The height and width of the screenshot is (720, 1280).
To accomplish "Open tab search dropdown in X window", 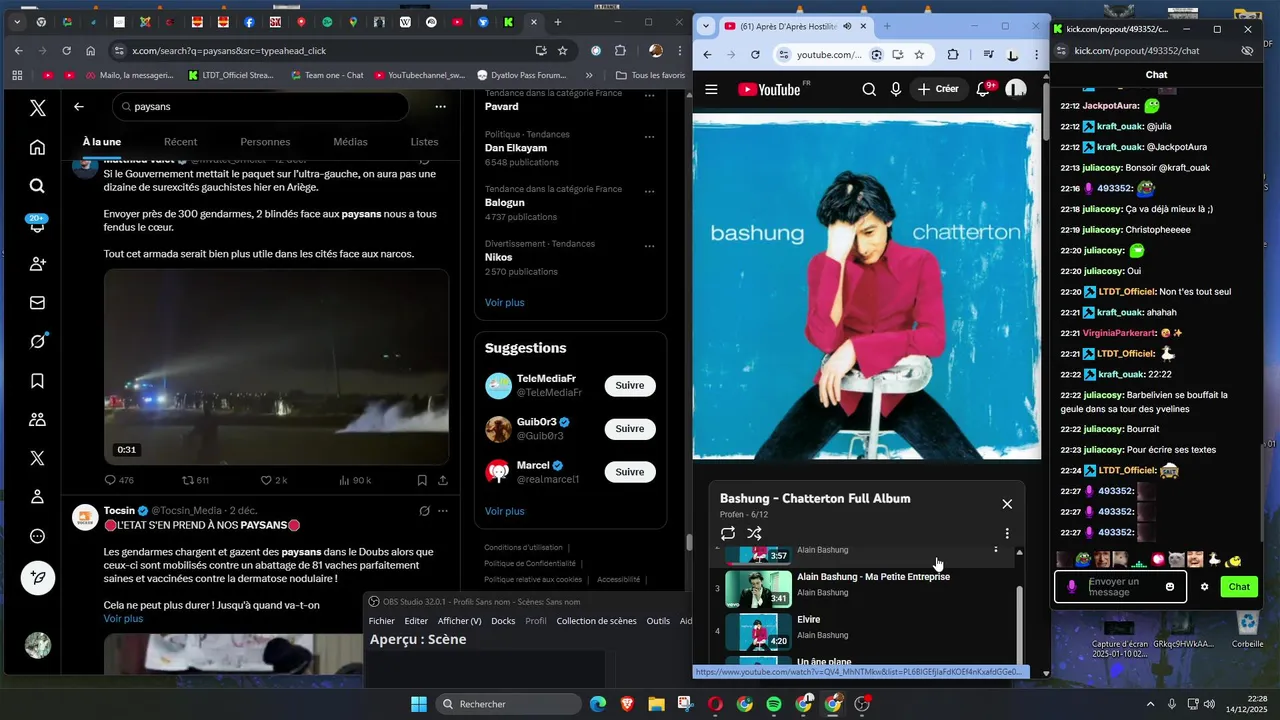I will pos(16,22).
